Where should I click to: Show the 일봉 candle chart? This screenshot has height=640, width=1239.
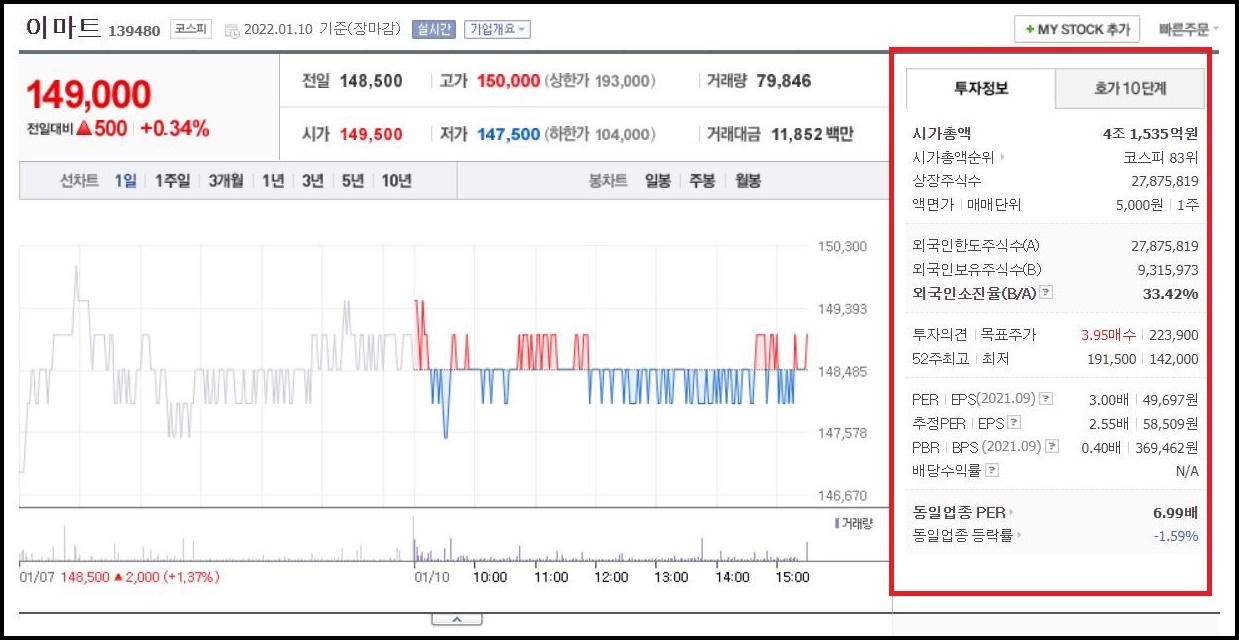658,181
